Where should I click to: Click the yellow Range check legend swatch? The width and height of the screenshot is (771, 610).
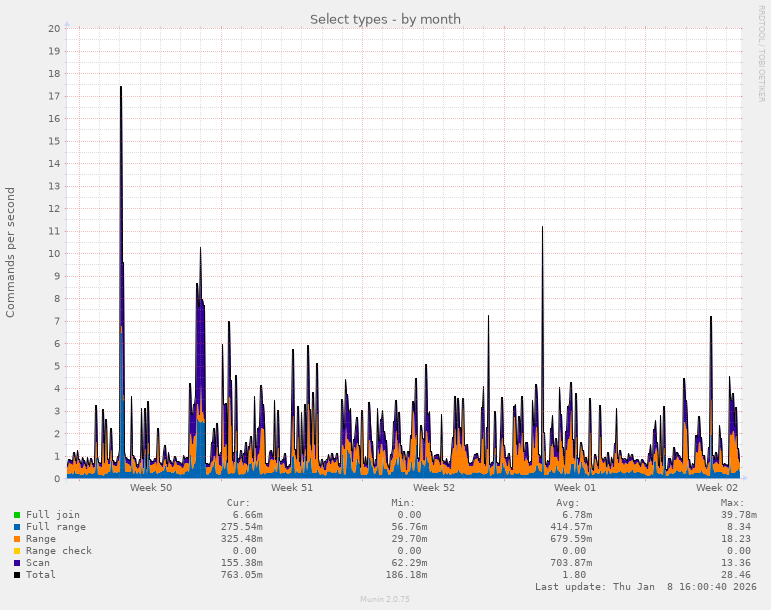click(17, 550)
